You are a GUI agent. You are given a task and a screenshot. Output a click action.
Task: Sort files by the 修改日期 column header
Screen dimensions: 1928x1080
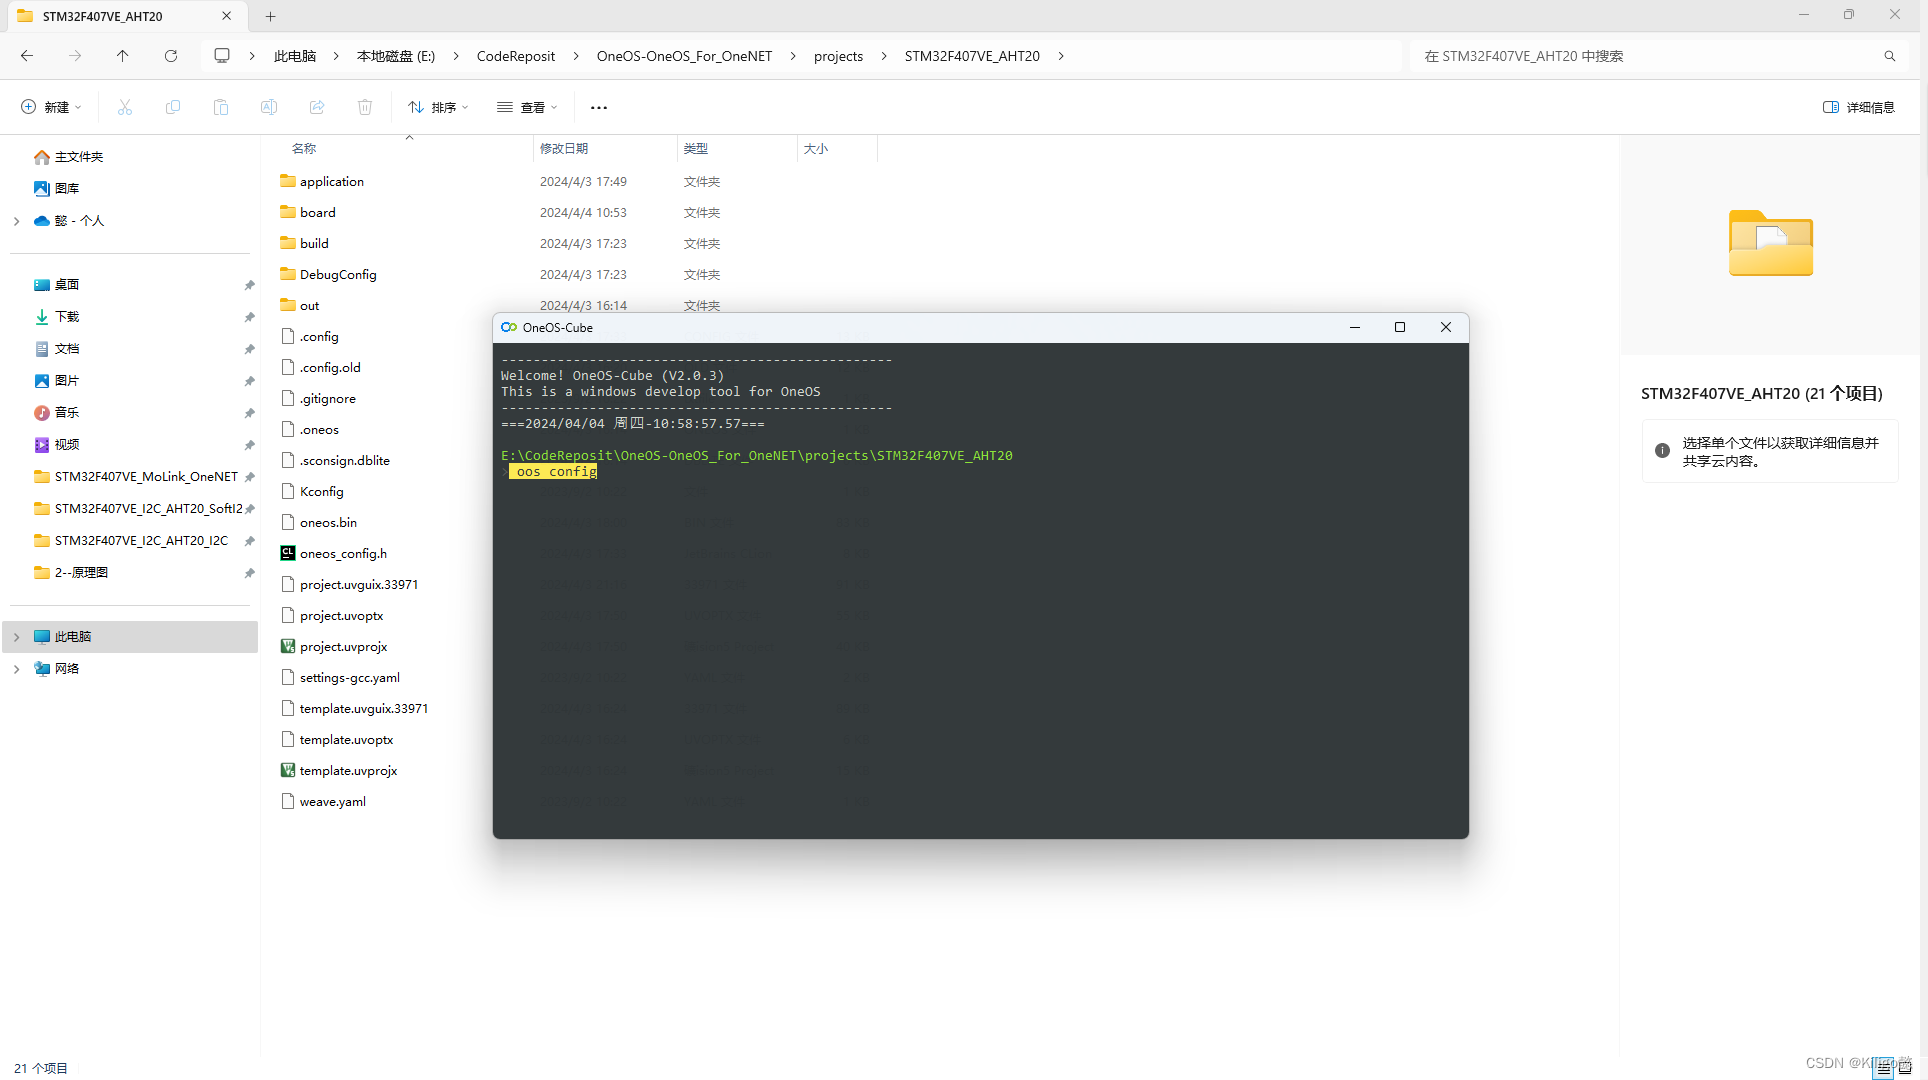[x=564, y=148]
